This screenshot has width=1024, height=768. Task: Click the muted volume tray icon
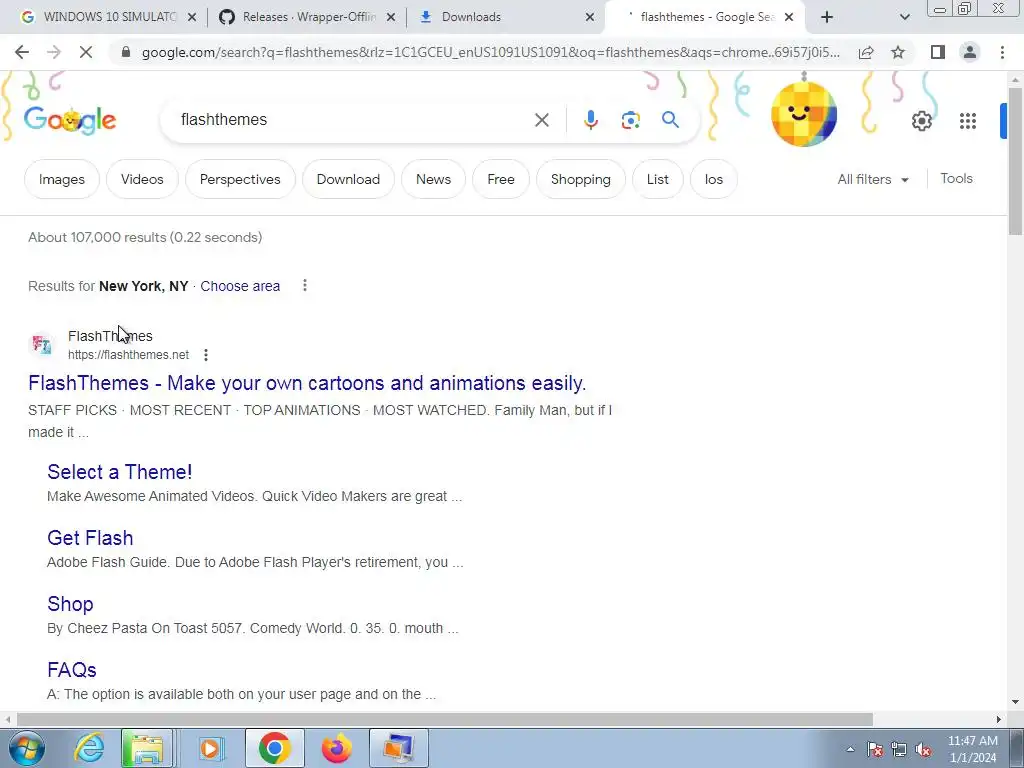(x=923, y=750)
